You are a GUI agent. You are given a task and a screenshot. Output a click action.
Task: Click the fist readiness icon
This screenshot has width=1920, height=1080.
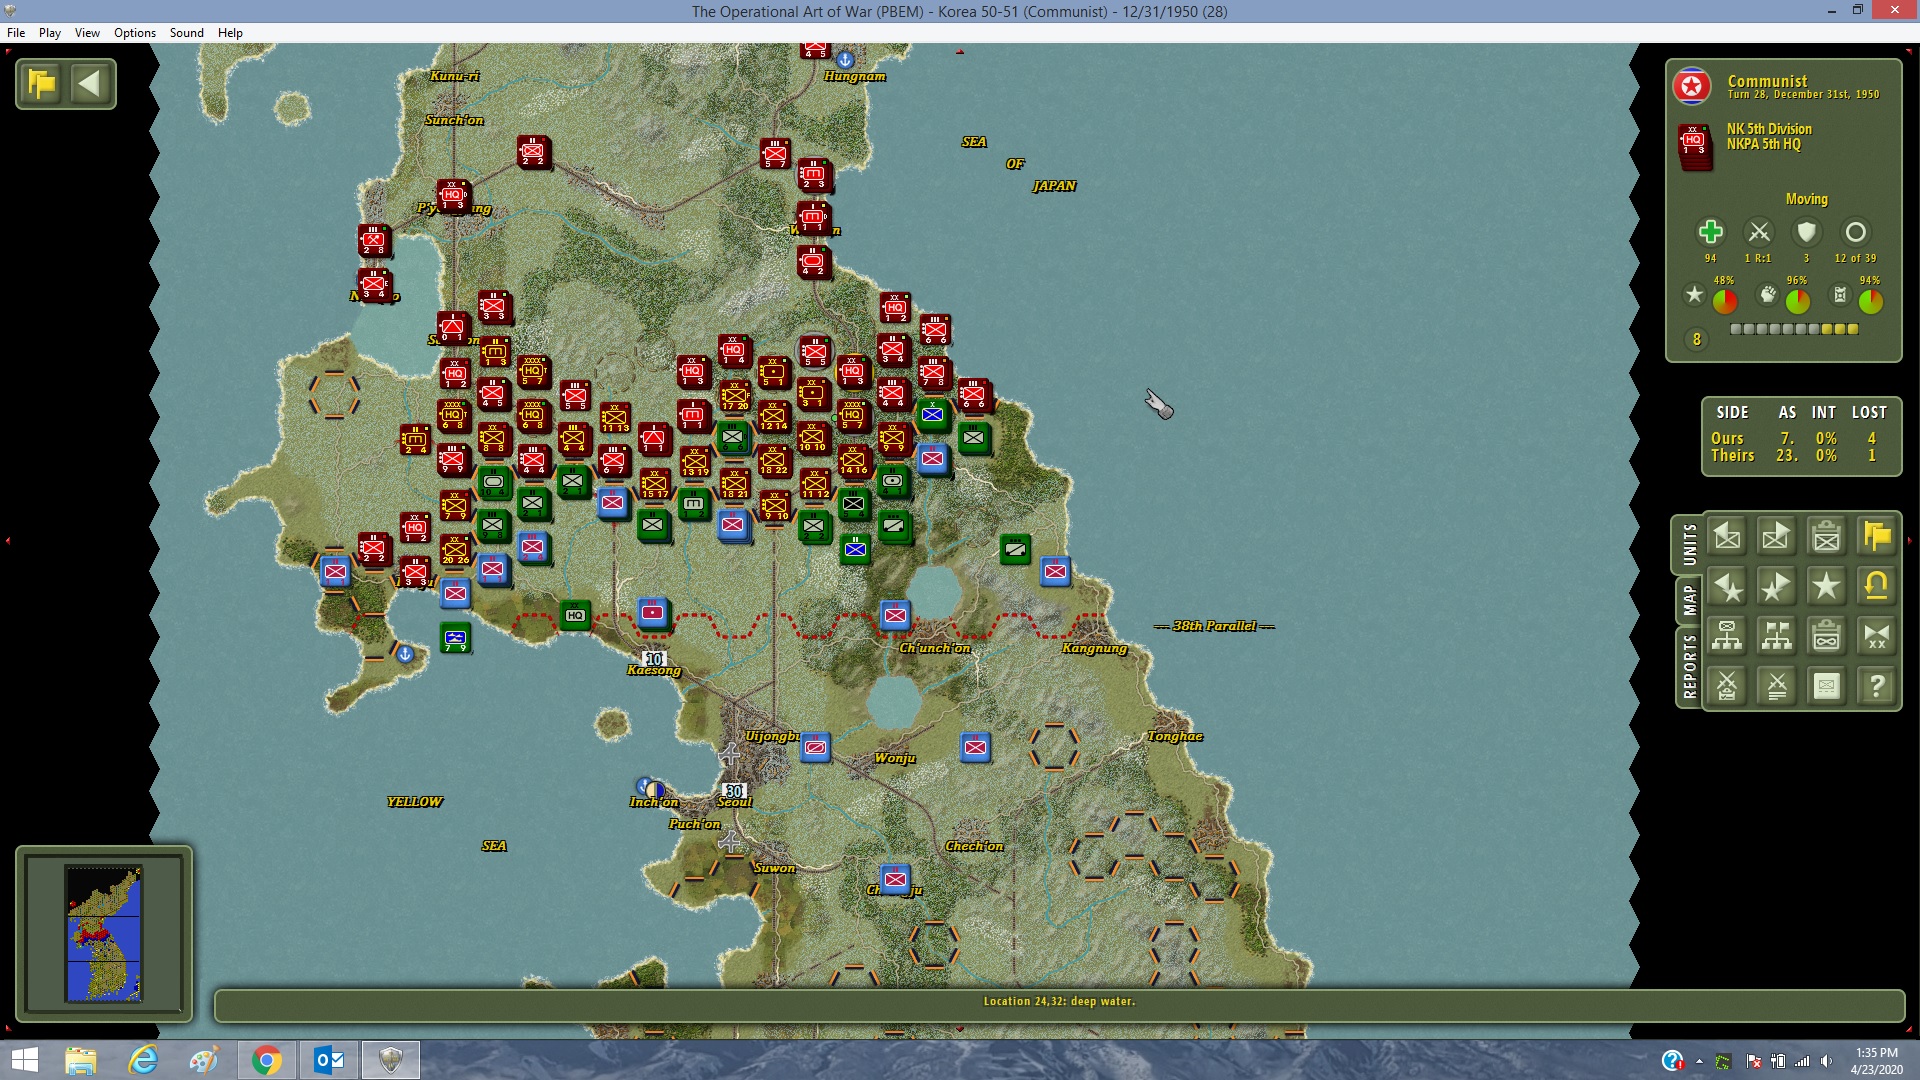pos(1768,295)
